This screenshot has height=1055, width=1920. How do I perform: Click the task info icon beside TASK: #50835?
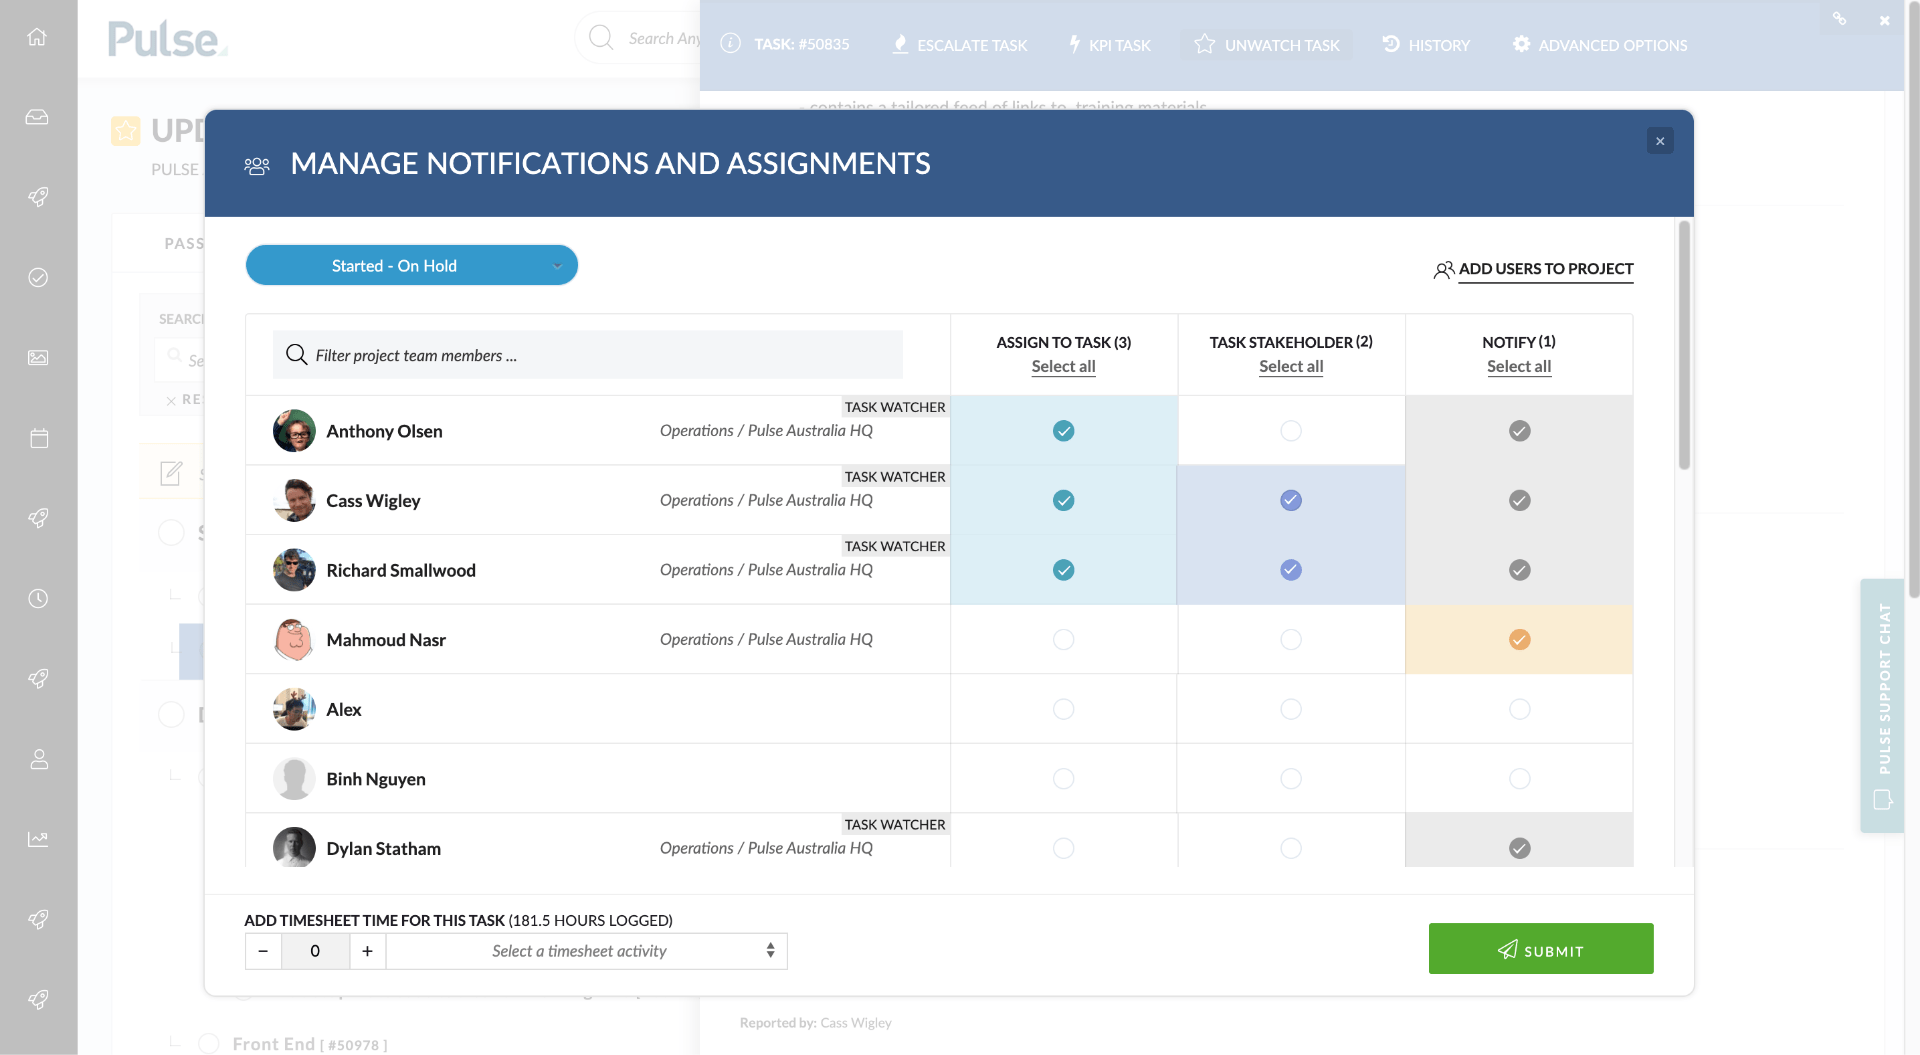tap(731, 44)
